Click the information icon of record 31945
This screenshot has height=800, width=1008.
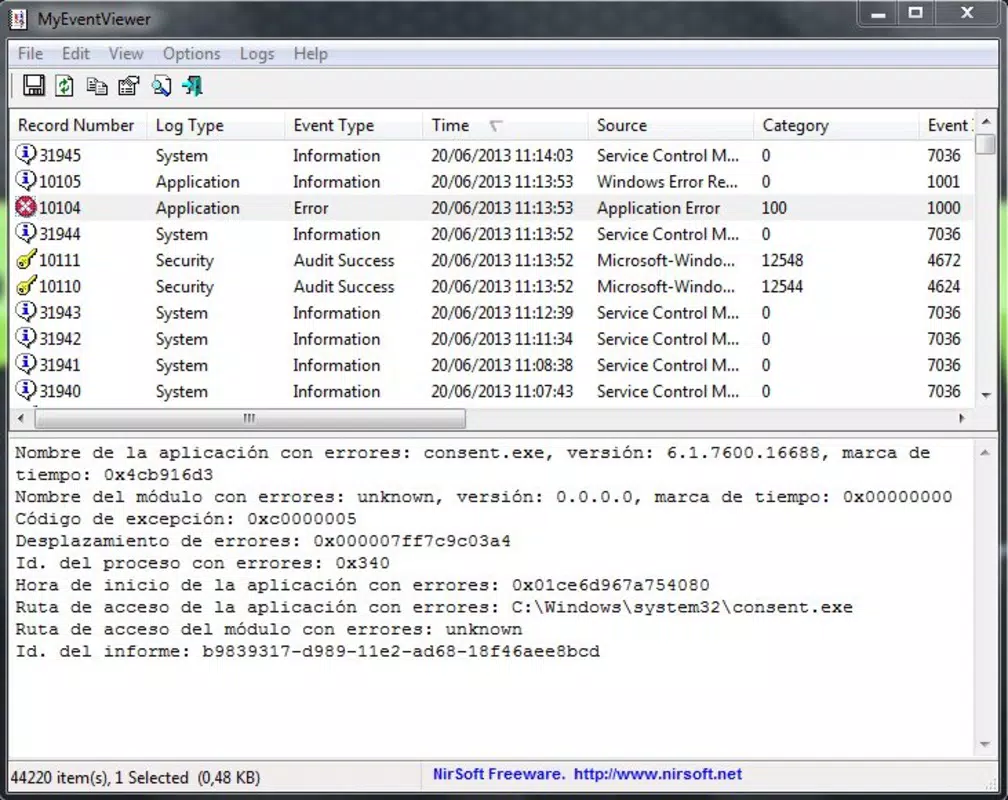26,154
